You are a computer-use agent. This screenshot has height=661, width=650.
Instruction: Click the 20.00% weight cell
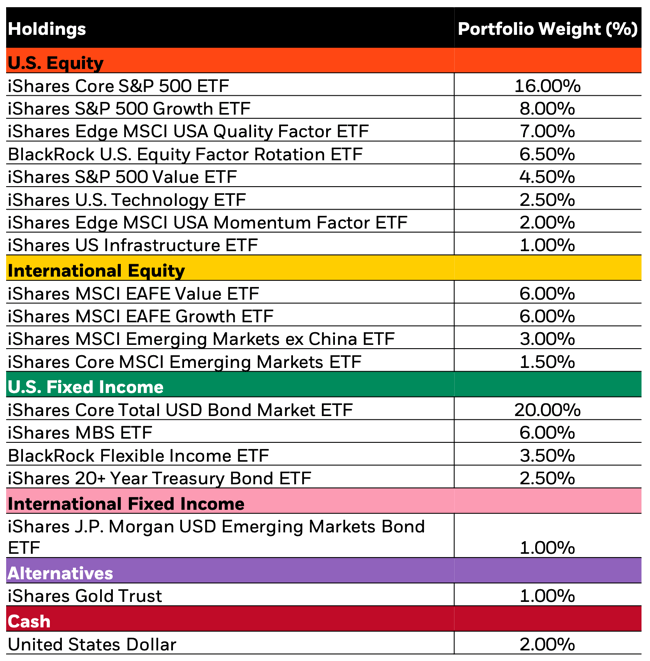pyautogui.click(x=546, y=410)
